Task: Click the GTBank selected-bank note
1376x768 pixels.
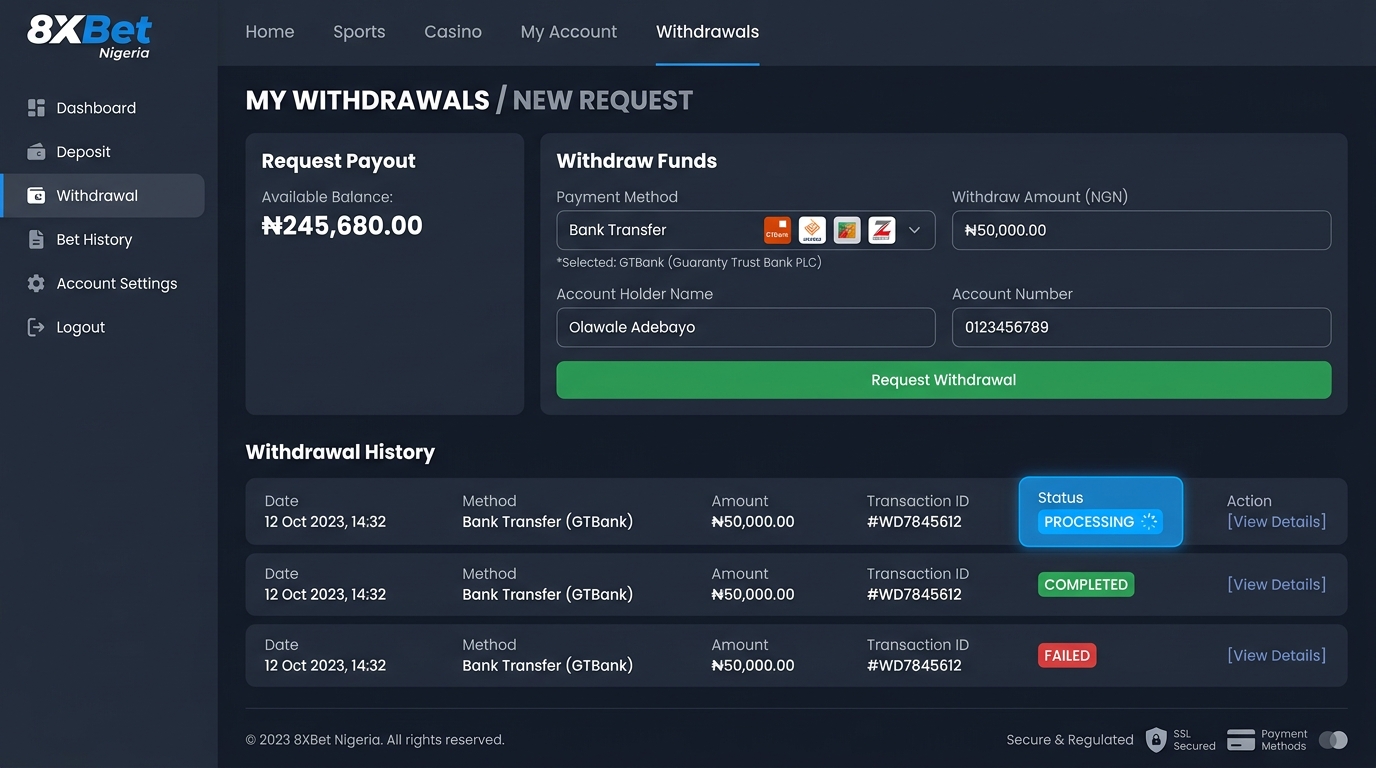Action: (x=689, y=263)
